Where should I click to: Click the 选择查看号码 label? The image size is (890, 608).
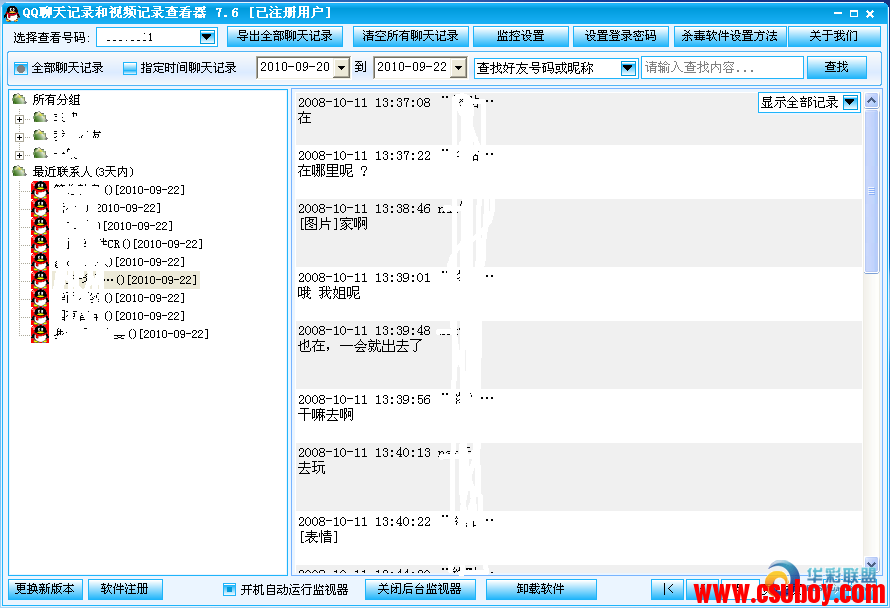(52, 37)
